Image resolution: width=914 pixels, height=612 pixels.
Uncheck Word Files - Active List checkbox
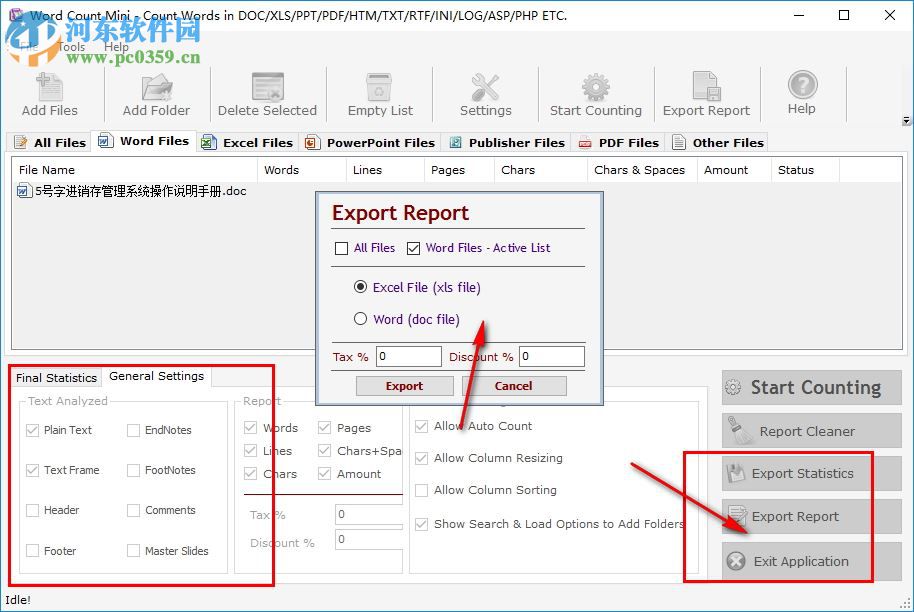click(x=413, y=248)
